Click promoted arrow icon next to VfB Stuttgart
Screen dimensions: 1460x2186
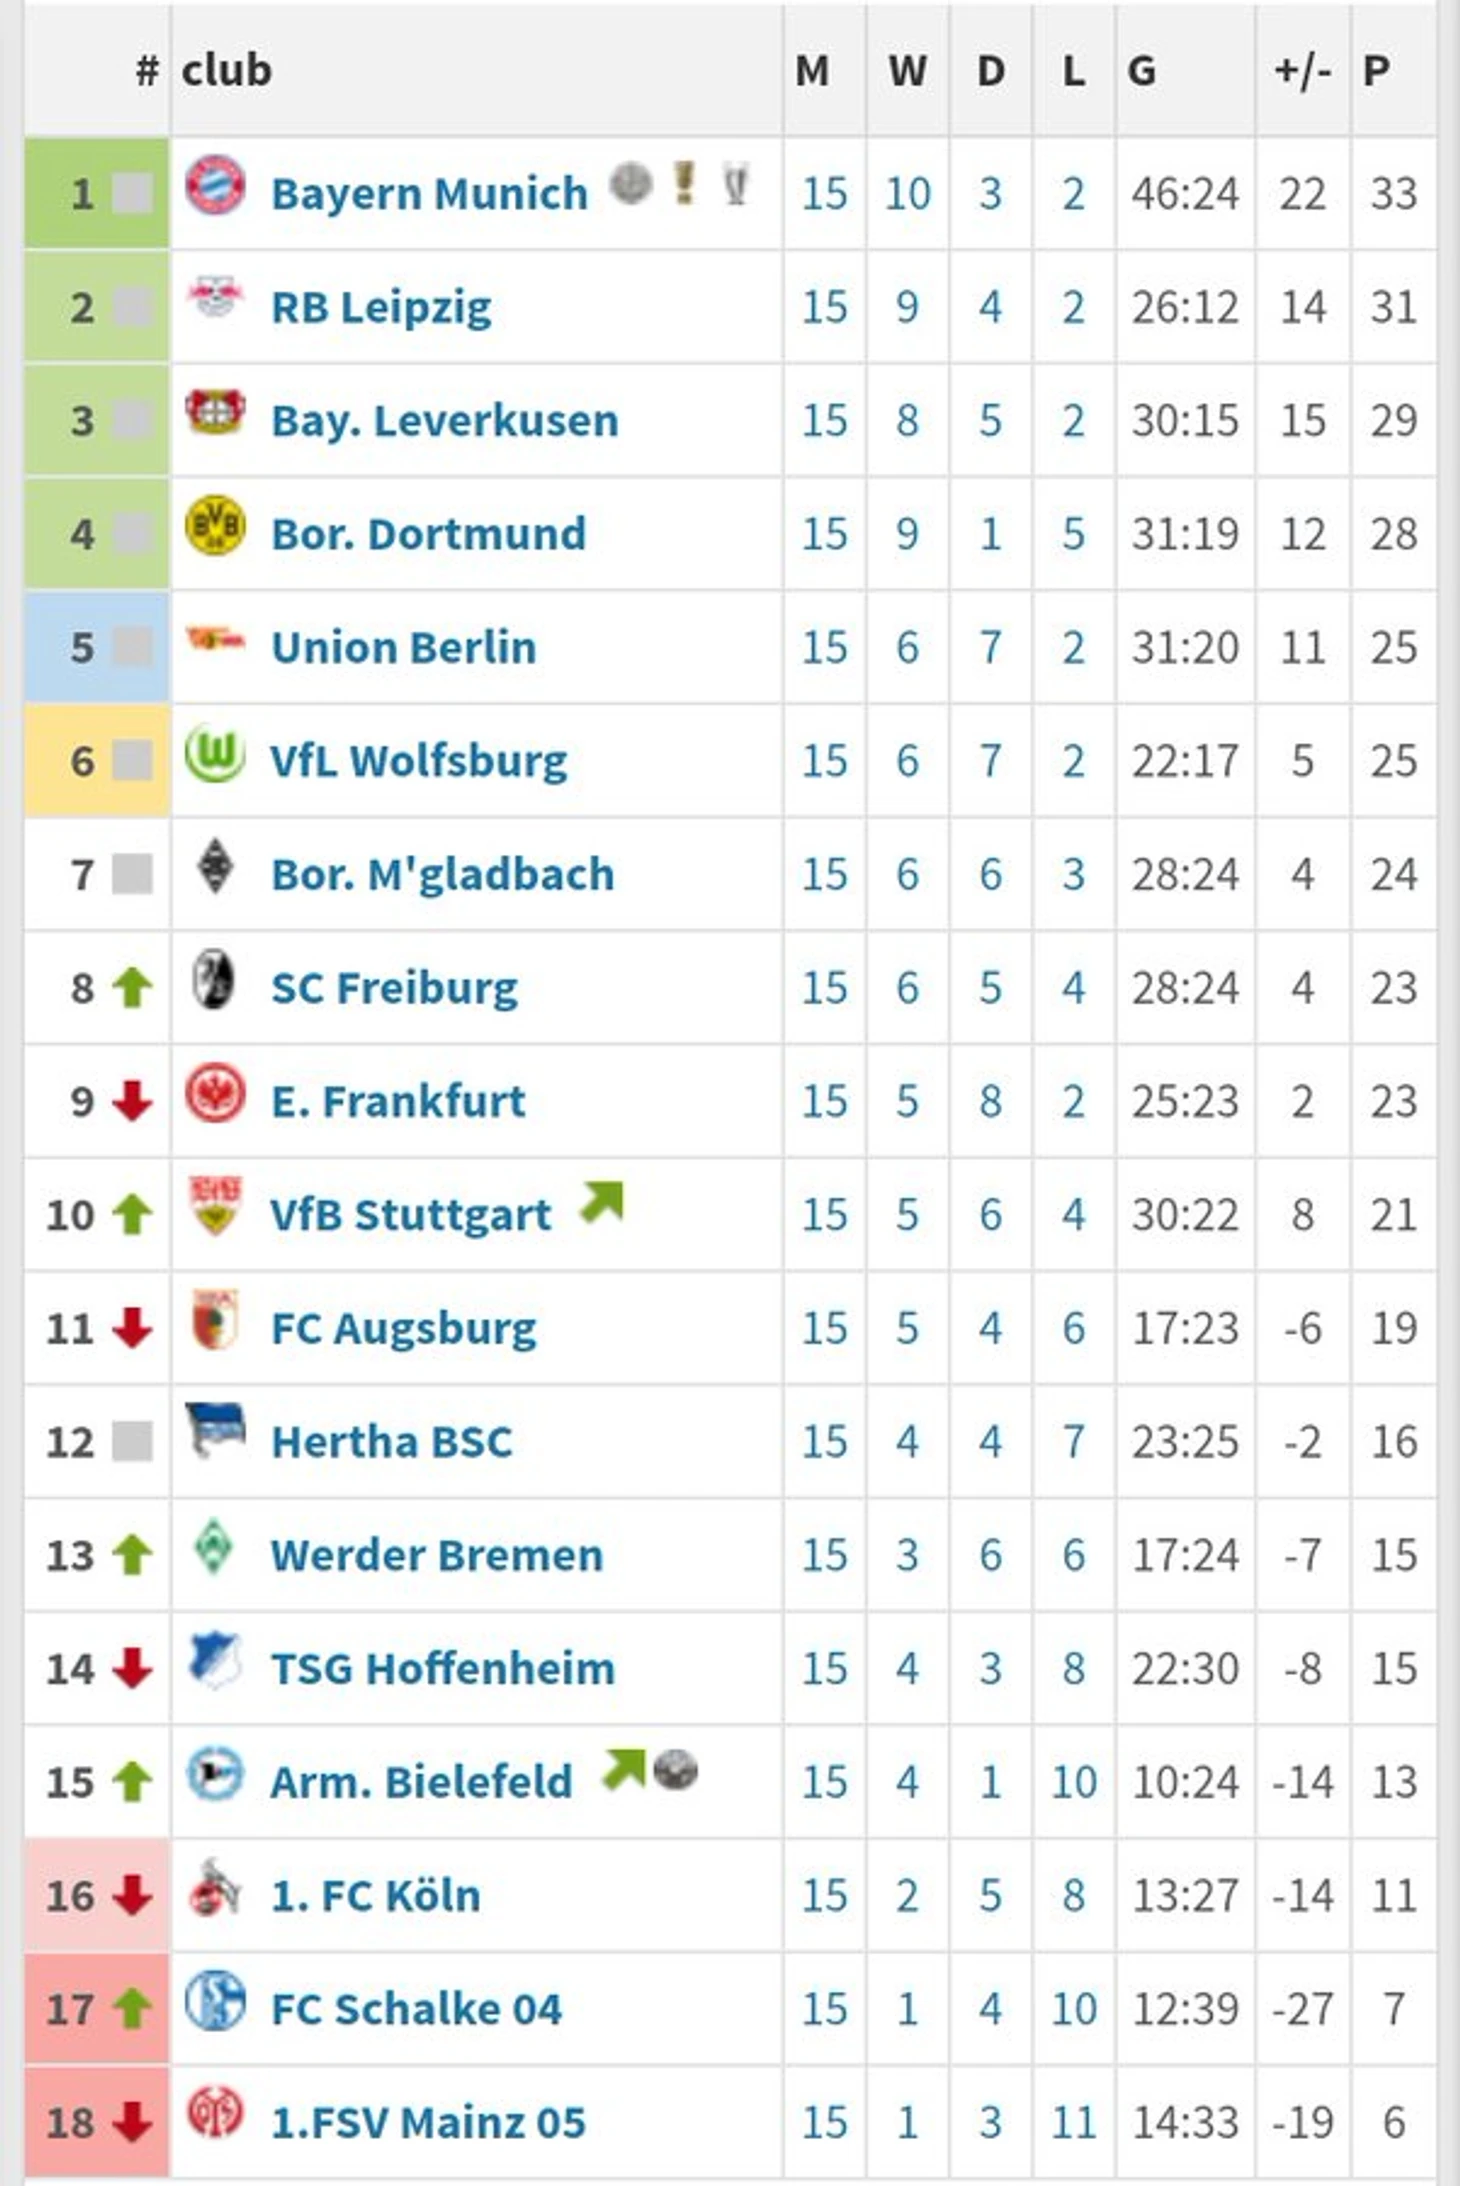pyautogui.click(x=602, y=1202)
